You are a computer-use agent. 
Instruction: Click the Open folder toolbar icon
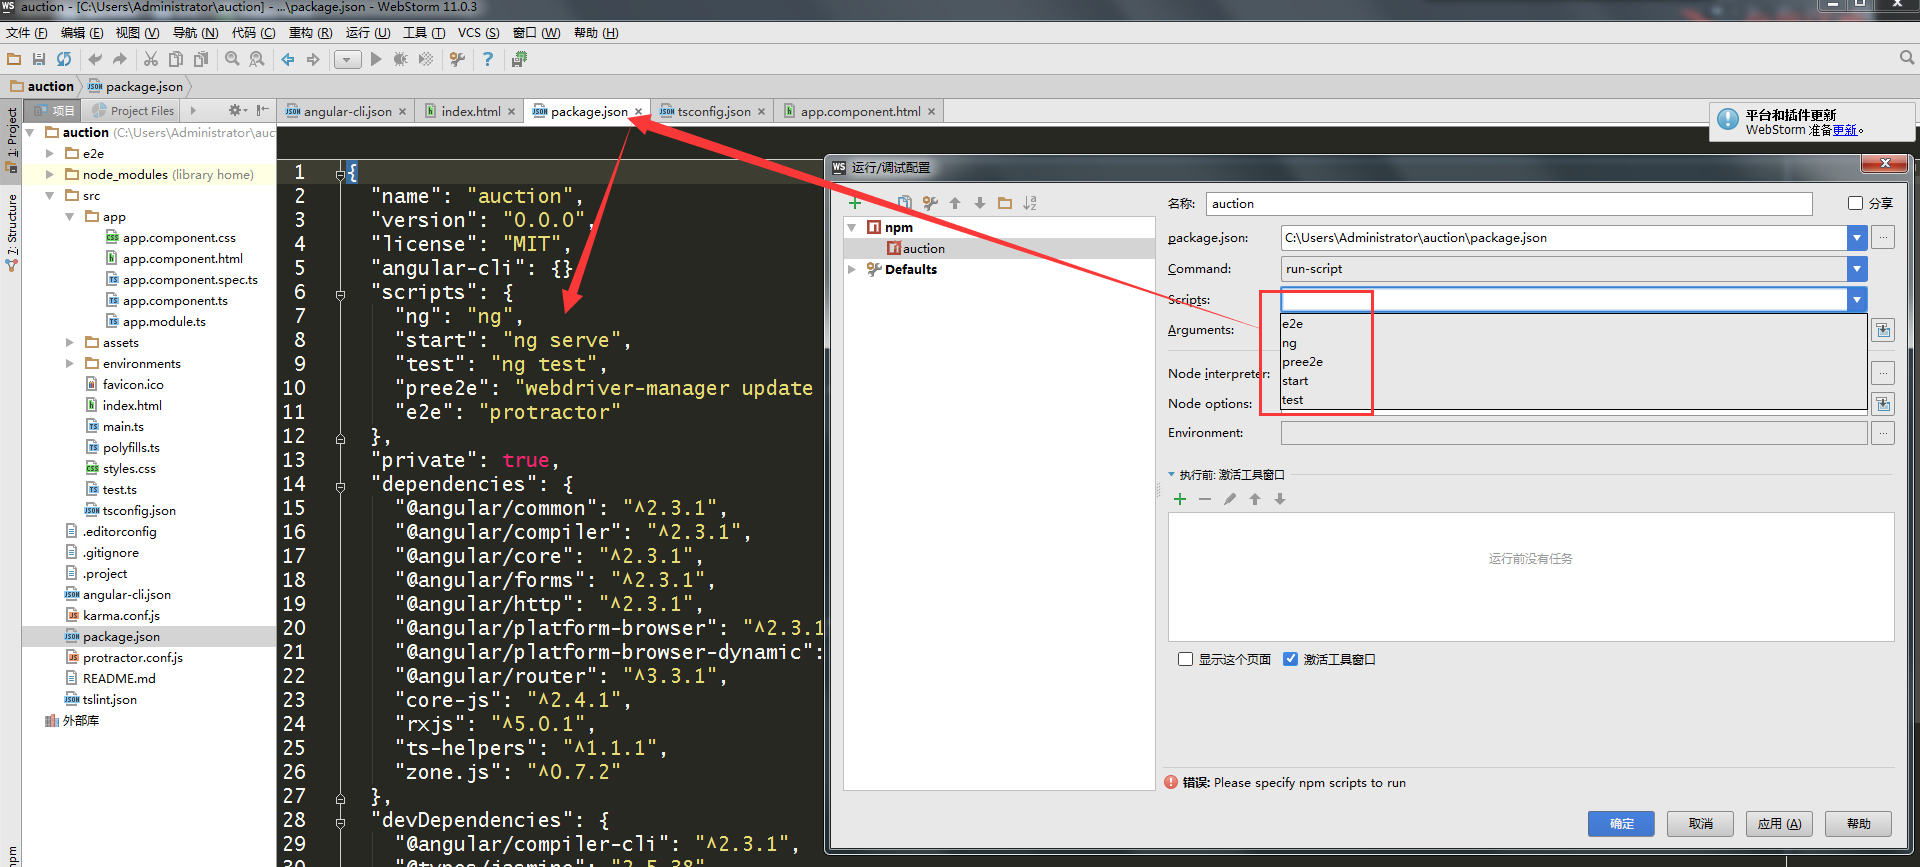coord(14,59)
